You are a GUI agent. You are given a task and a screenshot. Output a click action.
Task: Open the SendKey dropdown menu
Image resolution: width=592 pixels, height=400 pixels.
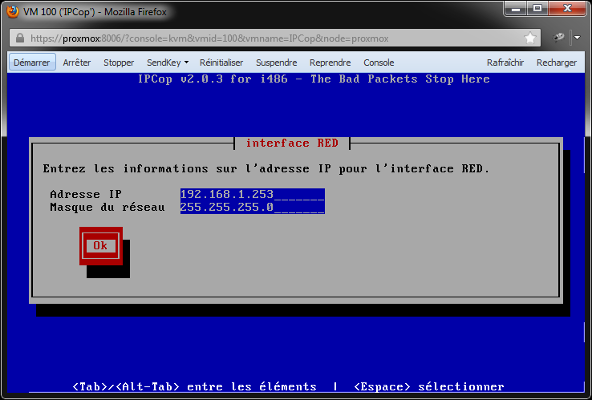coord(167,62)
